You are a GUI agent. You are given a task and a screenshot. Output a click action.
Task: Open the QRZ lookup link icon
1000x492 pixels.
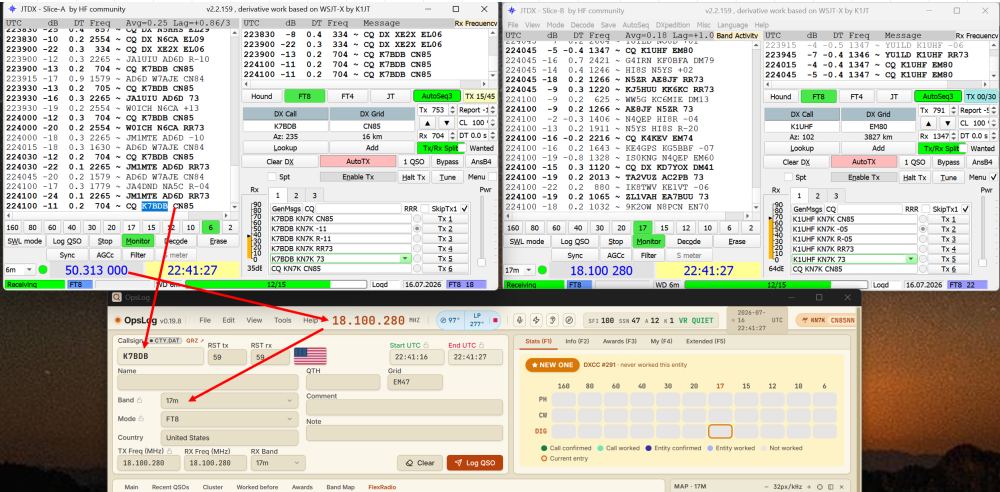(194, 341)
